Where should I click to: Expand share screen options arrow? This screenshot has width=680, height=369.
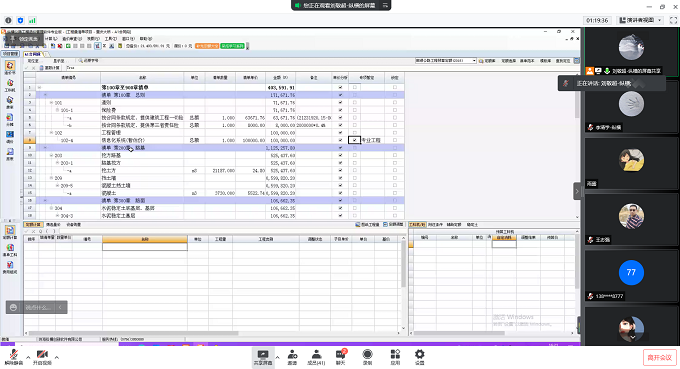(277, 357)
